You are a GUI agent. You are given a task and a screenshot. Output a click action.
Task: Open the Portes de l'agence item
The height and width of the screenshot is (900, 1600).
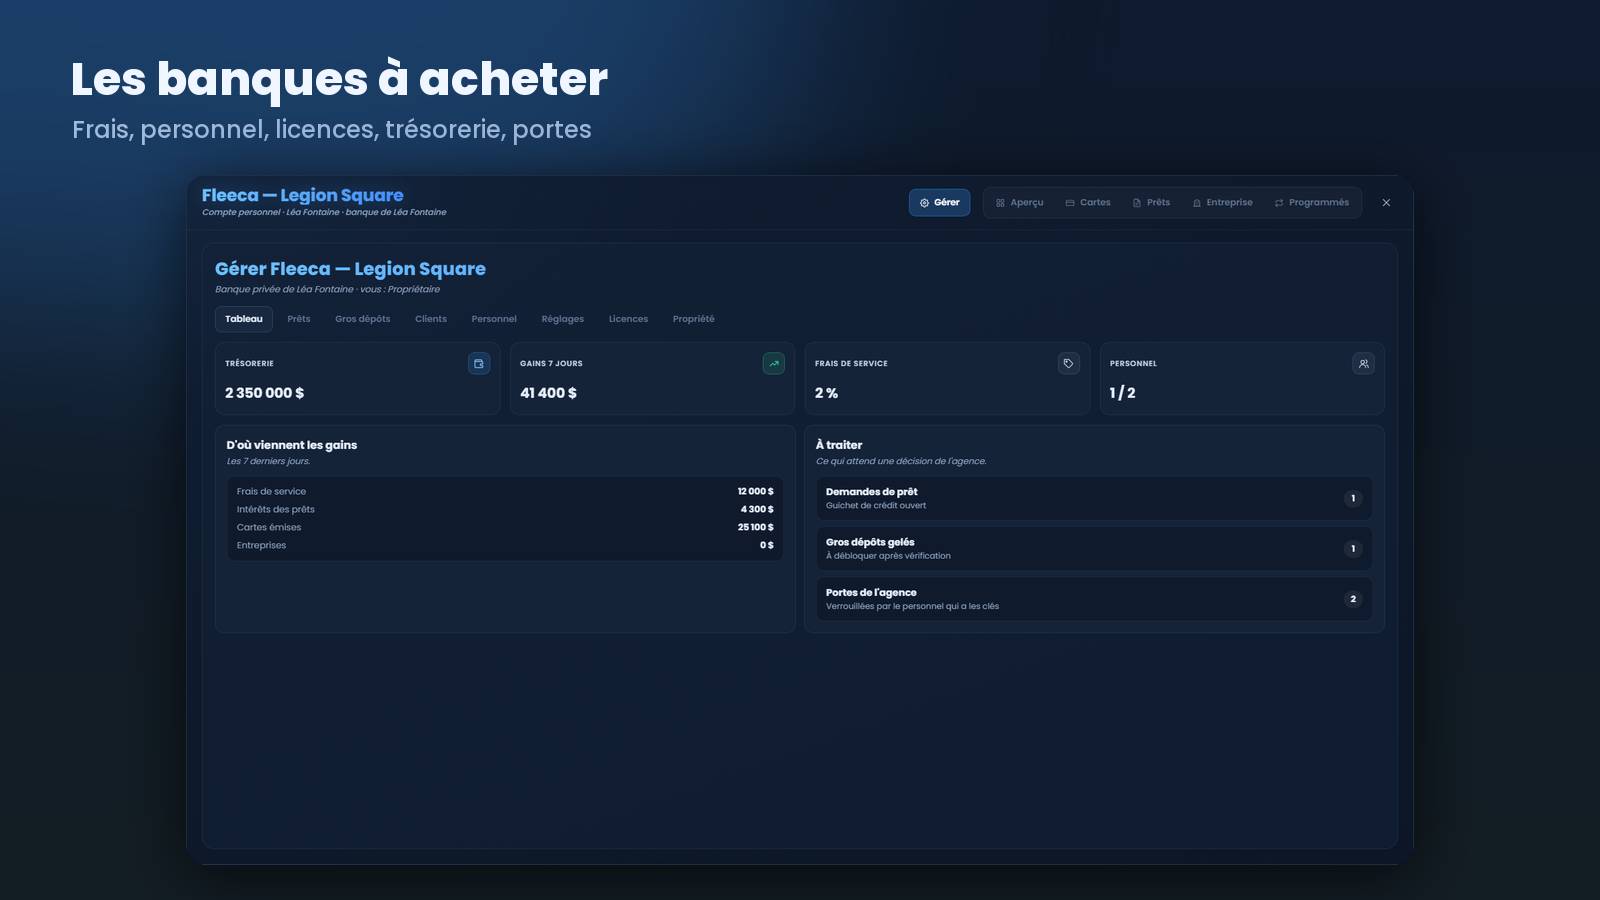click(x=1094, y=599)
